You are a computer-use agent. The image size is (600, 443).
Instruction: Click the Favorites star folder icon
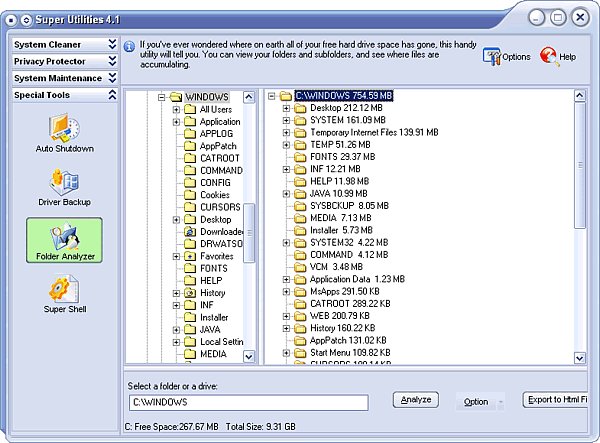pyautogui.click(x=190, y=256)
